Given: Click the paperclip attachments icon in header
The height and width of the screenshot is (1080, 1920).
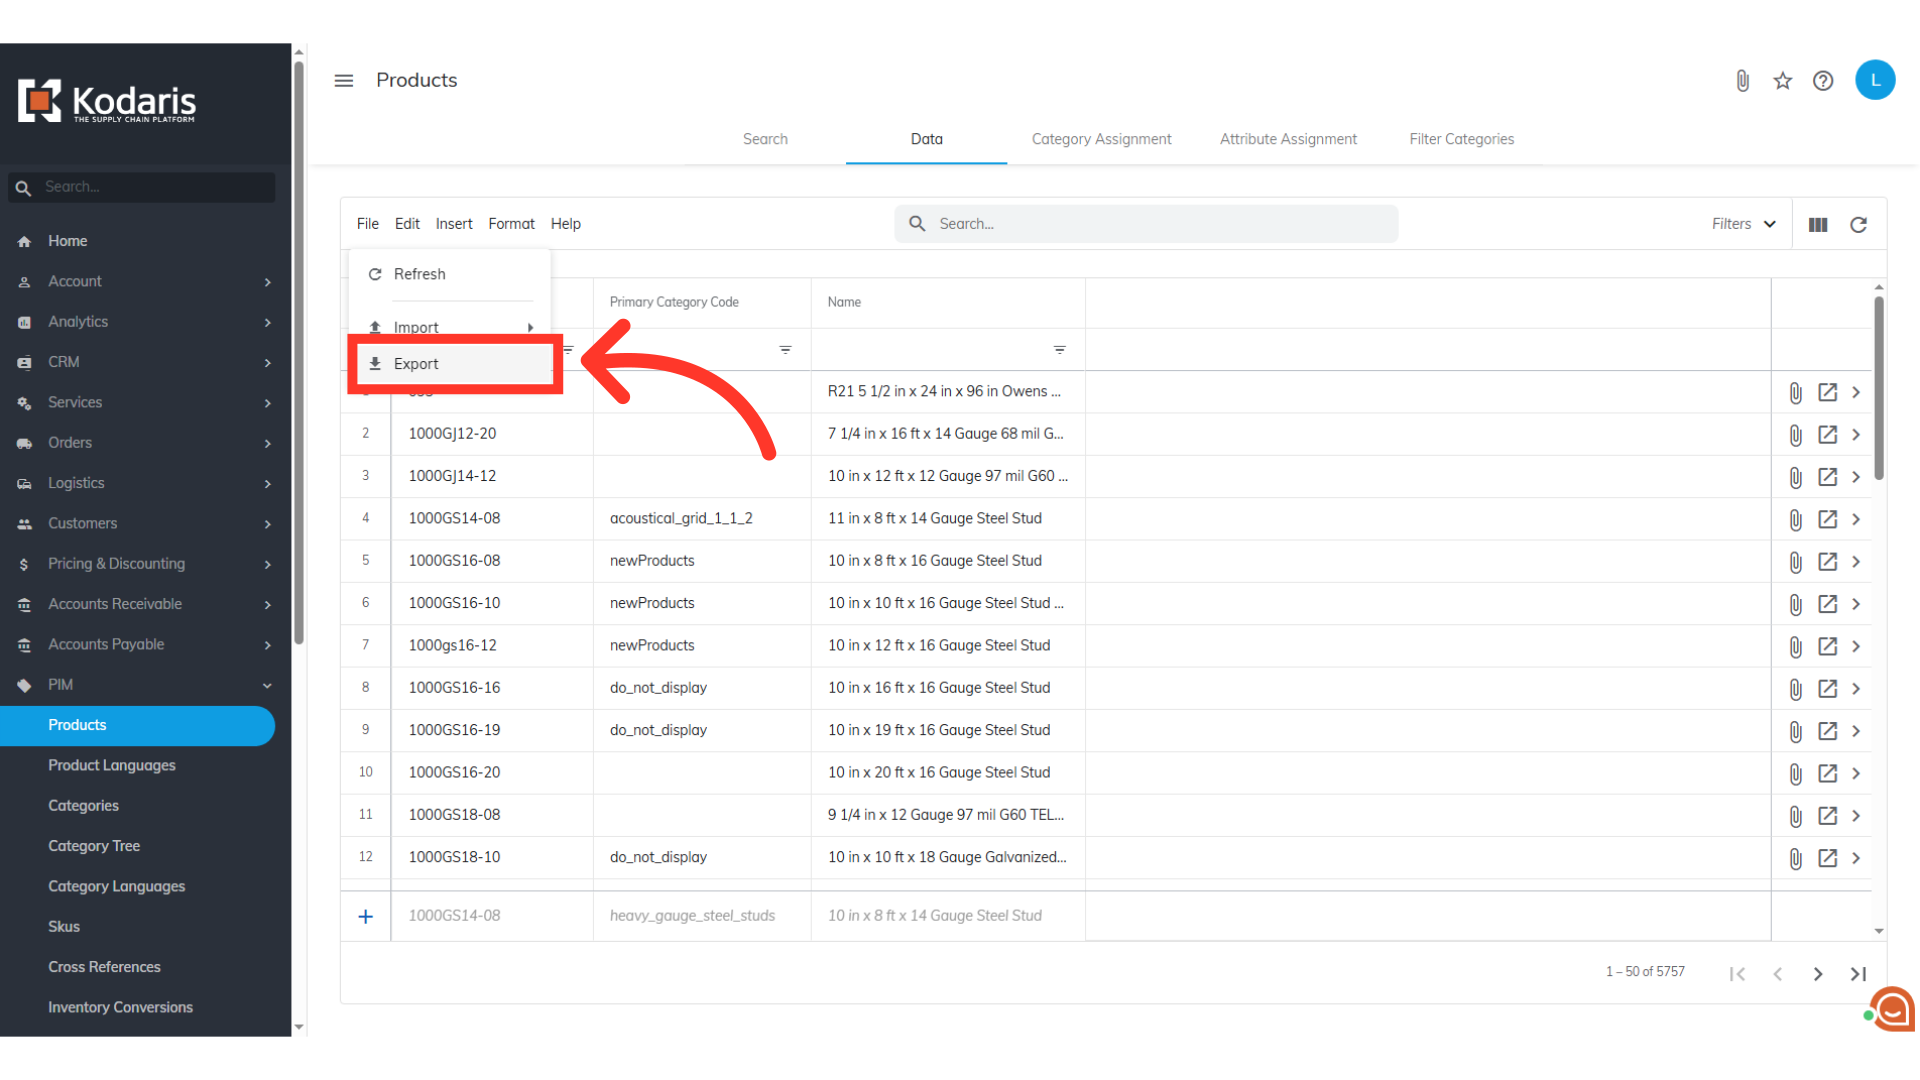Looking at the screenshot, I should tap(1742, 81).
